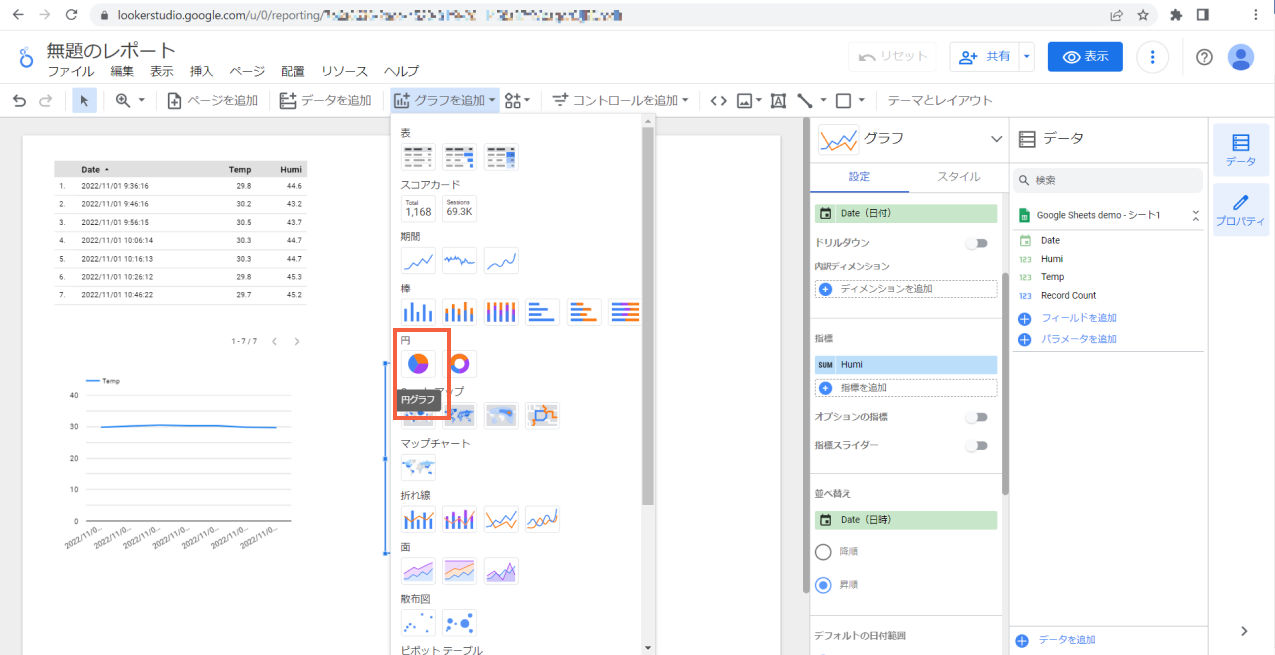This screenshot has width=1275, height=655.
Task: Select the pie chart icon
Action: pyautogui.click(x=418, y=363)
